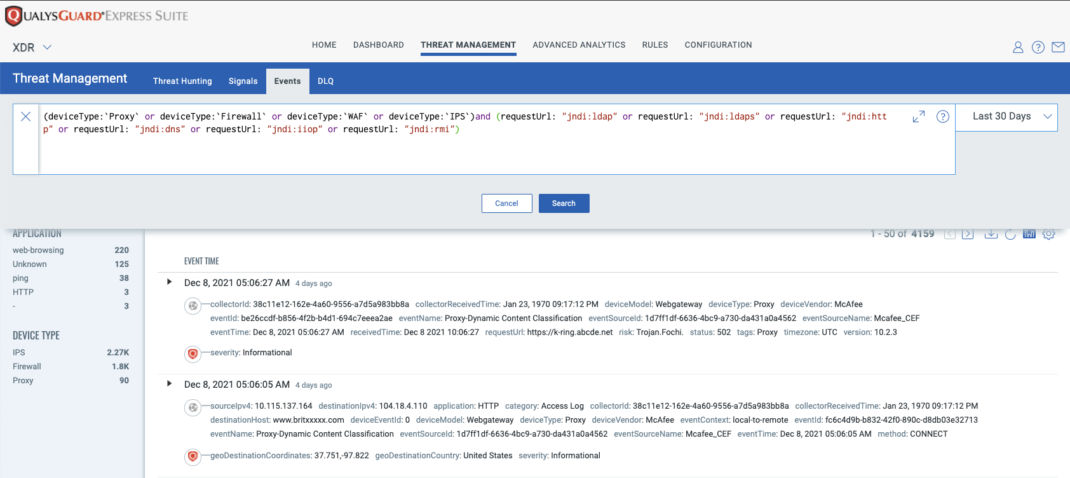The width and height of the screenshot is (1070, 478).
Task: Expand the Dec 8 05:06:05 AM event
Action: click(170, 384)
